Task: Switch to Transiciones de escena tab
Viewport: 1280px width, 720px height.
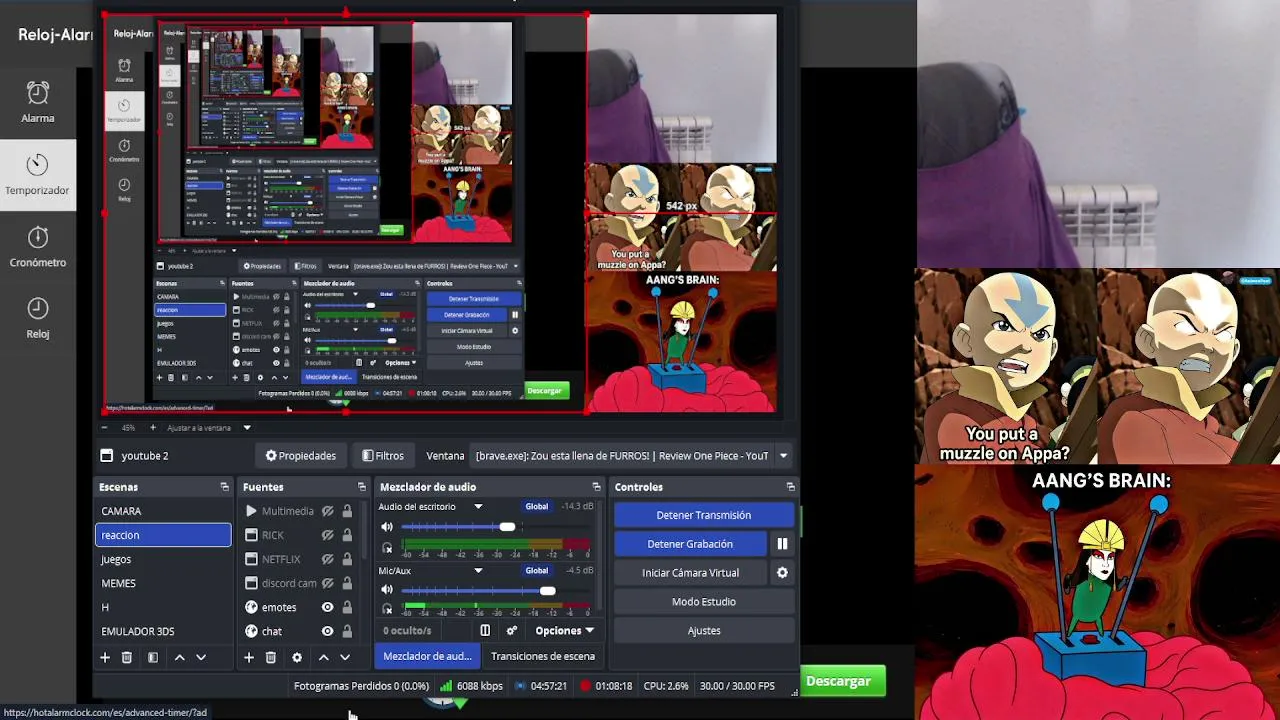Action: point(543,656)
